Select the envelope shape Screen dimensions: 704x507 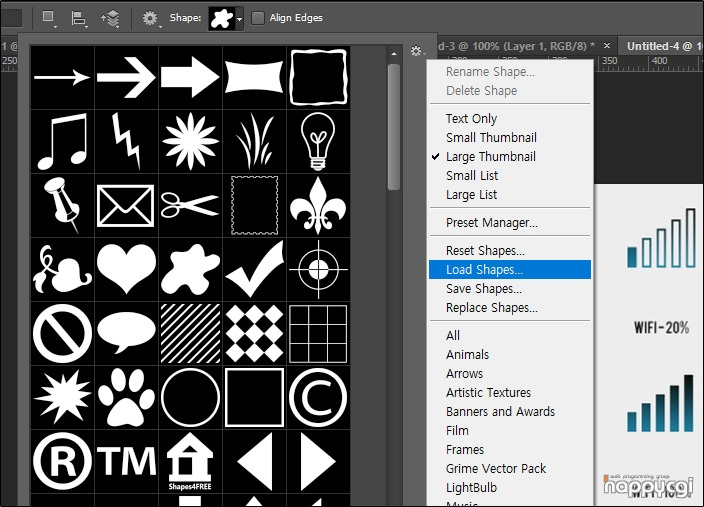coord(127,205)
